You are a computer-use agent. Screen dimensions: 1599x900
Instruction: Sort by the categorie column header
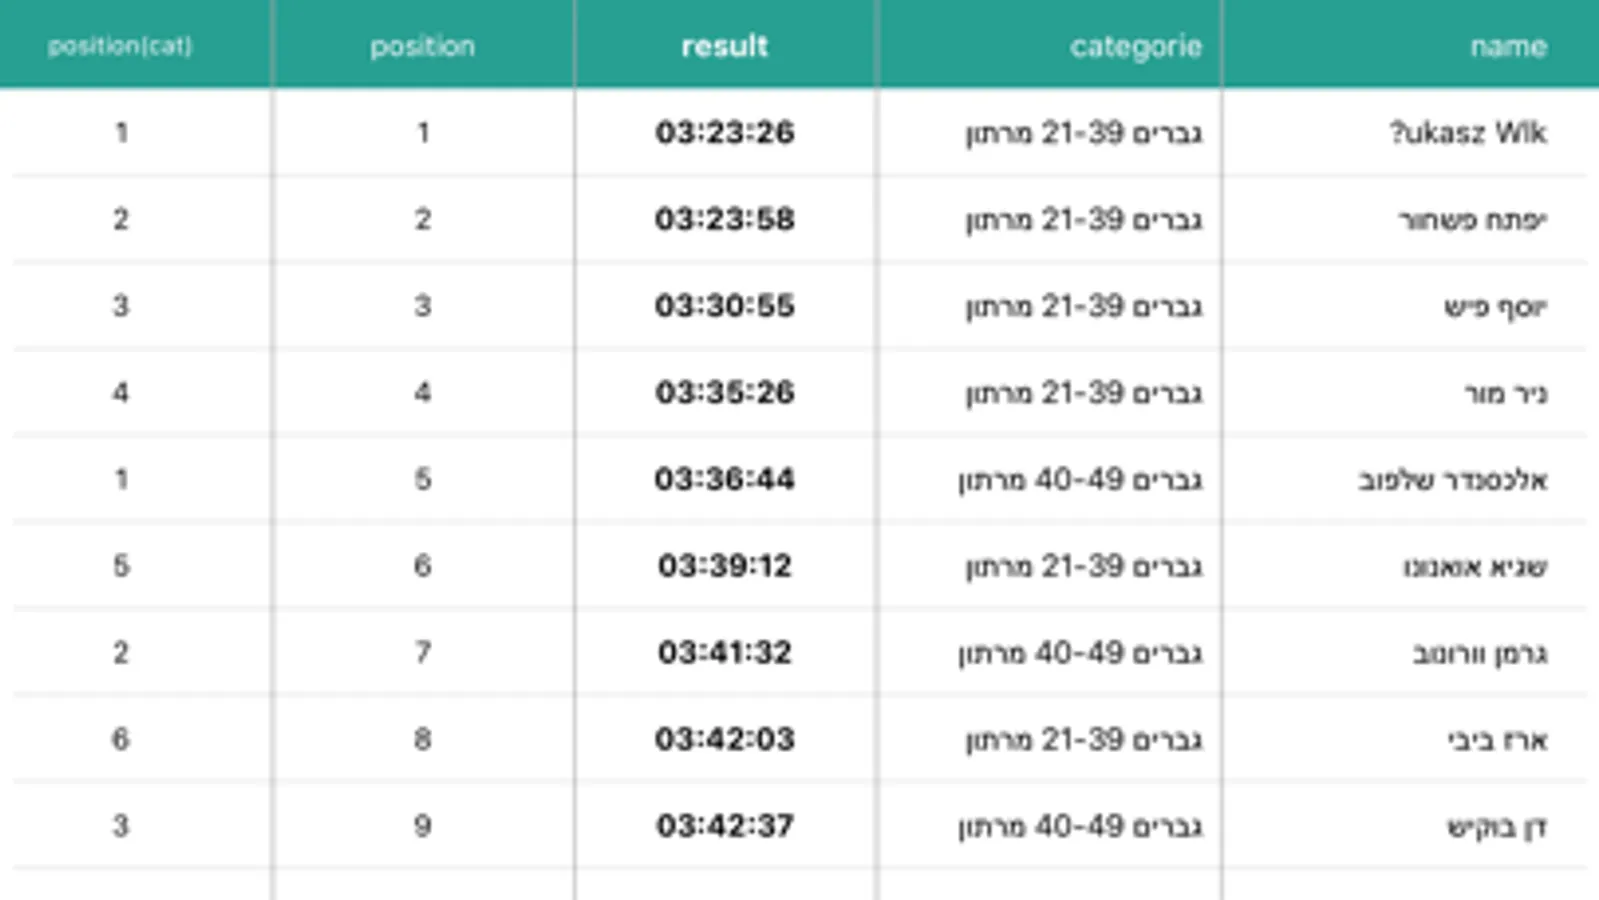1135,46
